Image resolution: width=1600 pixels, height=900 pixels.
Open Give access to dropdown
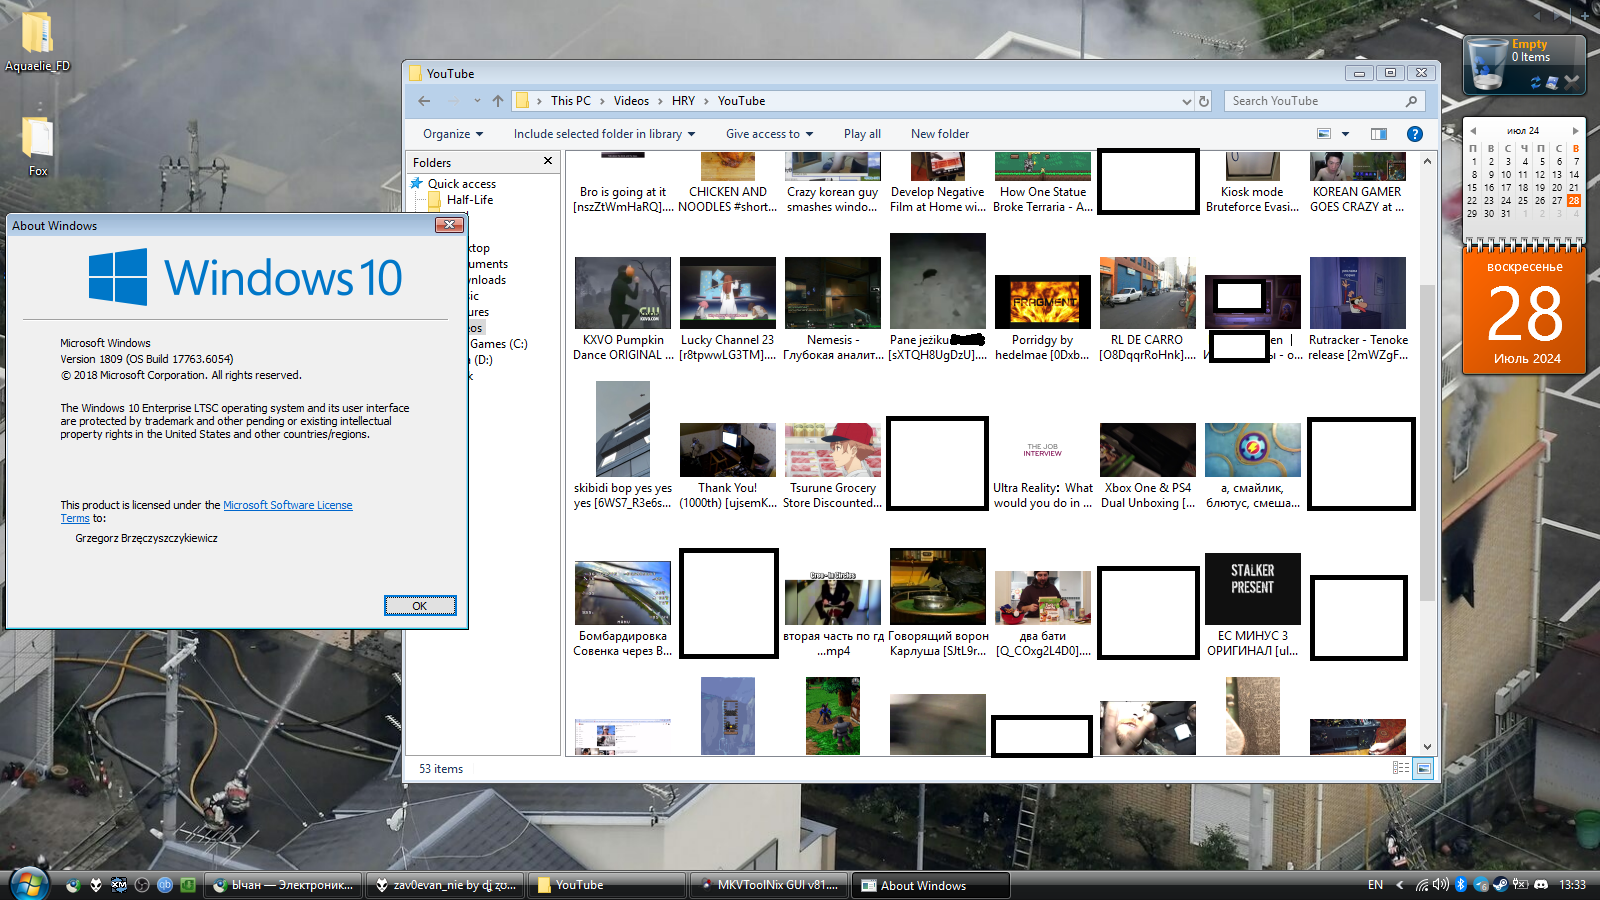click(769, 134)
